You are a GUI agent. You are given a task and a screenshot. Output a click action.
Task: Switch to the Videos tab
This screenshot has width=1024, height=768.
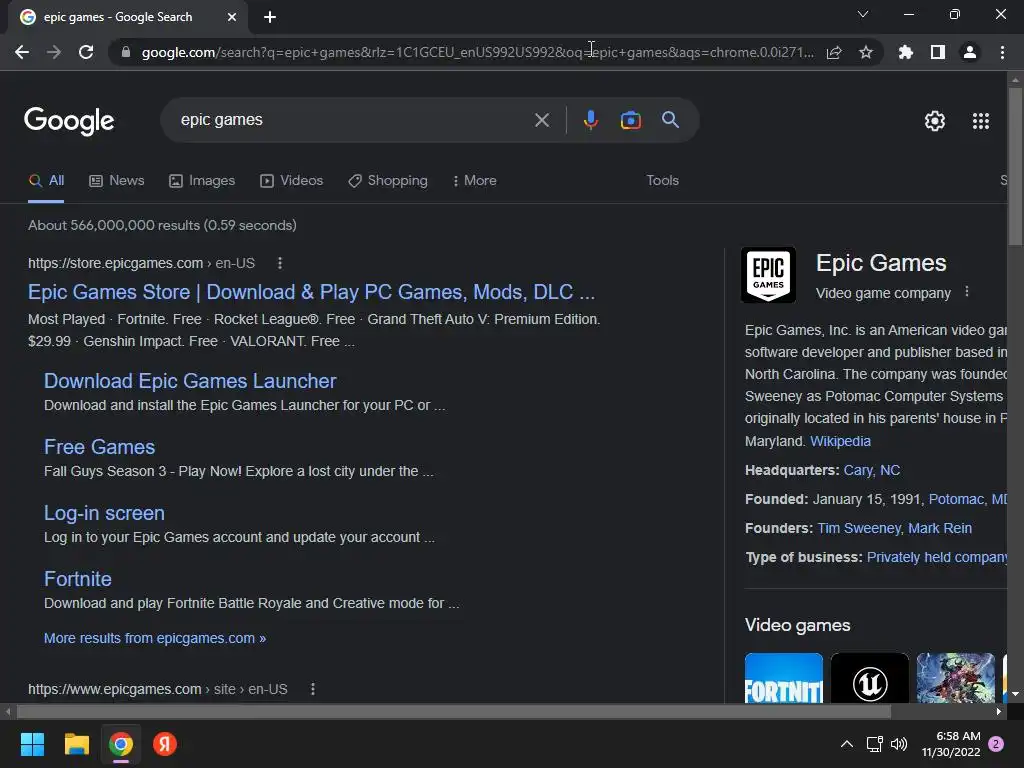pos(291,180)
